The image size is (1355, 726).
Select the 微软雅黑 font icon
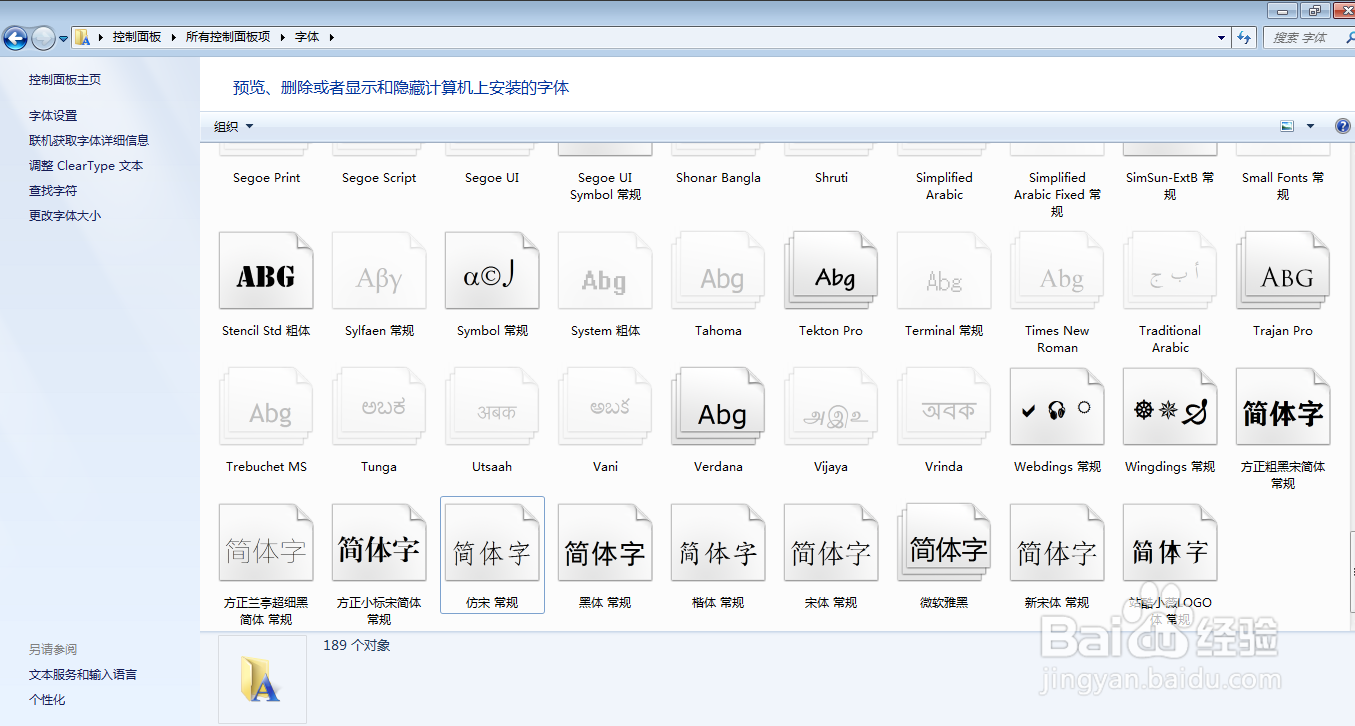[944, 543]
